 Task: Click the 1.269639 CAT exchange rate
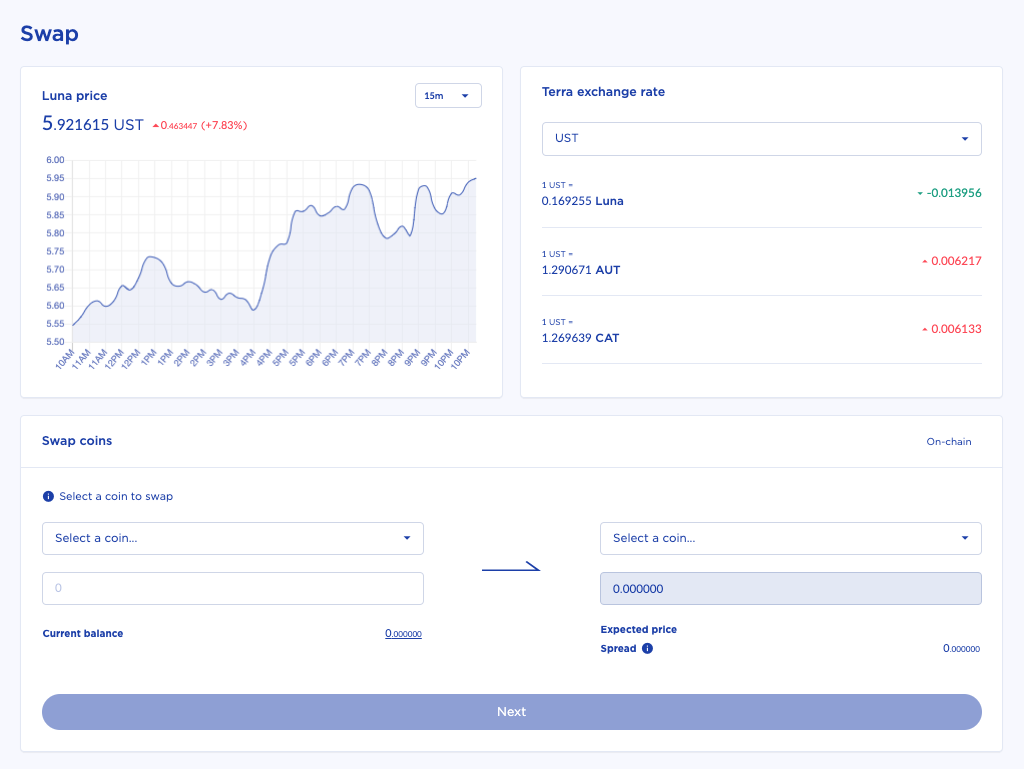tap(580, 337)
